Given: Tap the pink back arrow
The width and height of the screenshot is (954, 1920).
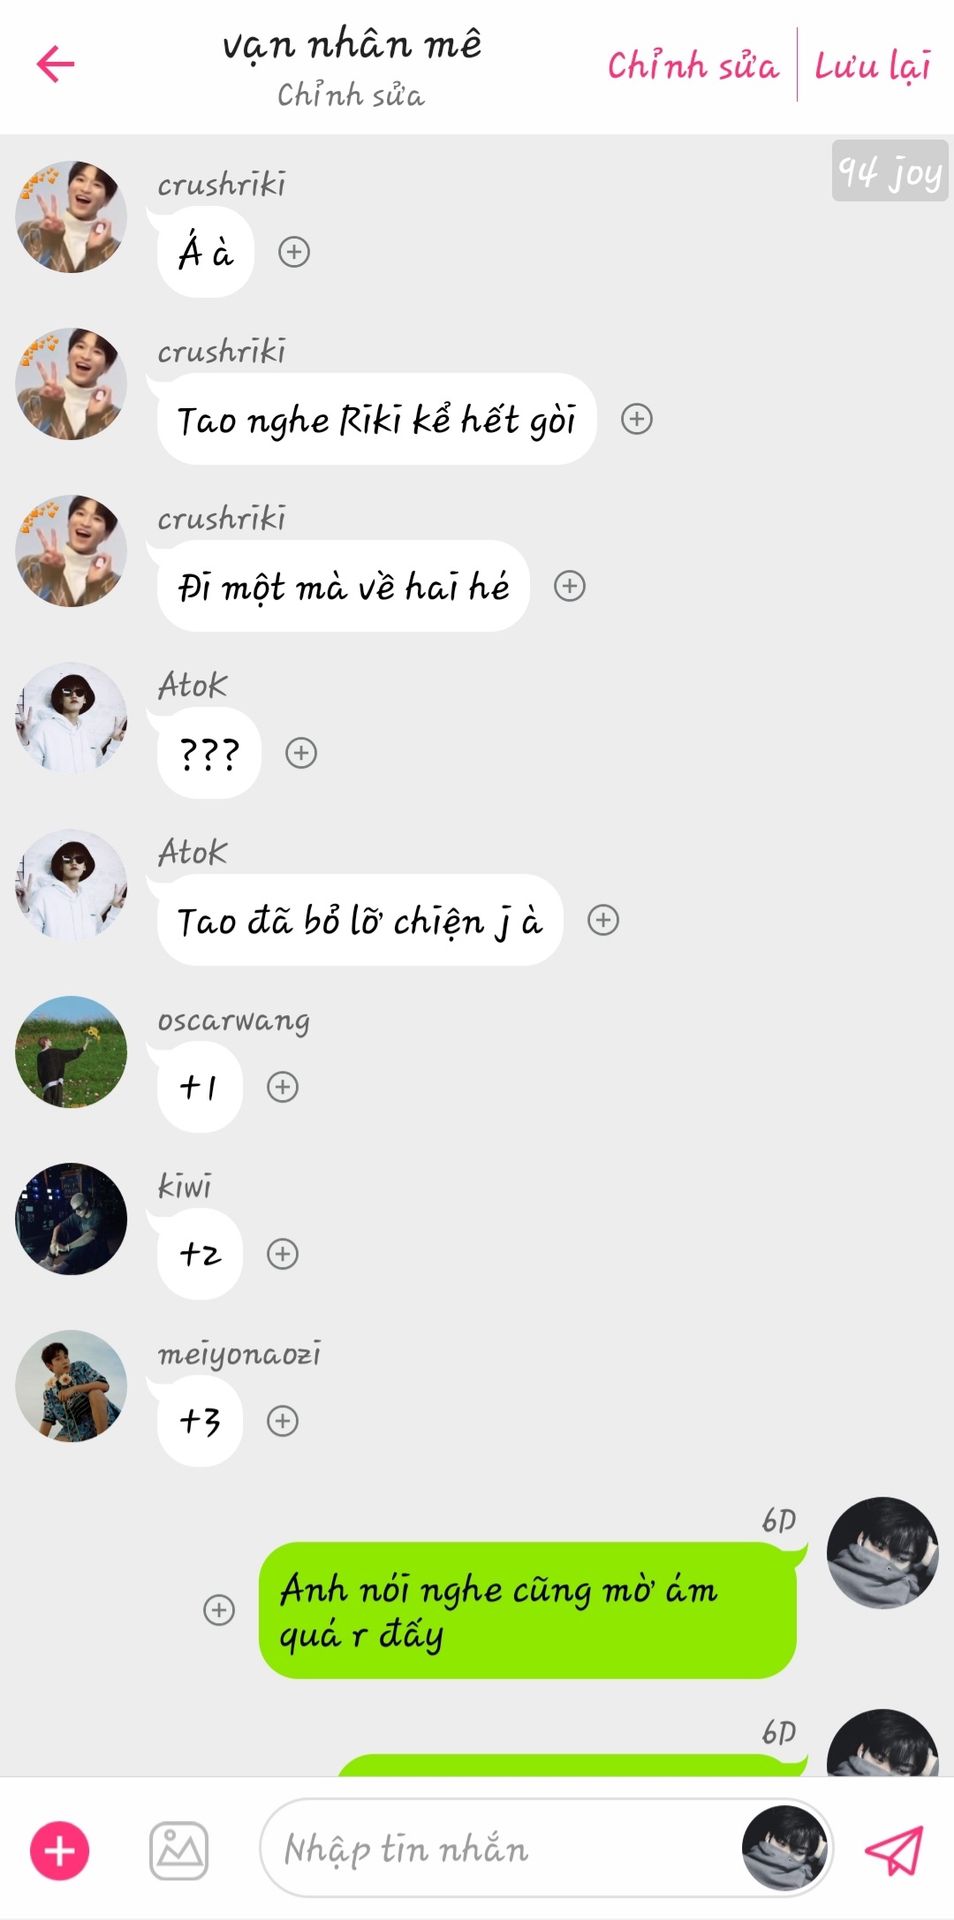Looking at the screenshot, I should [56, 64].
